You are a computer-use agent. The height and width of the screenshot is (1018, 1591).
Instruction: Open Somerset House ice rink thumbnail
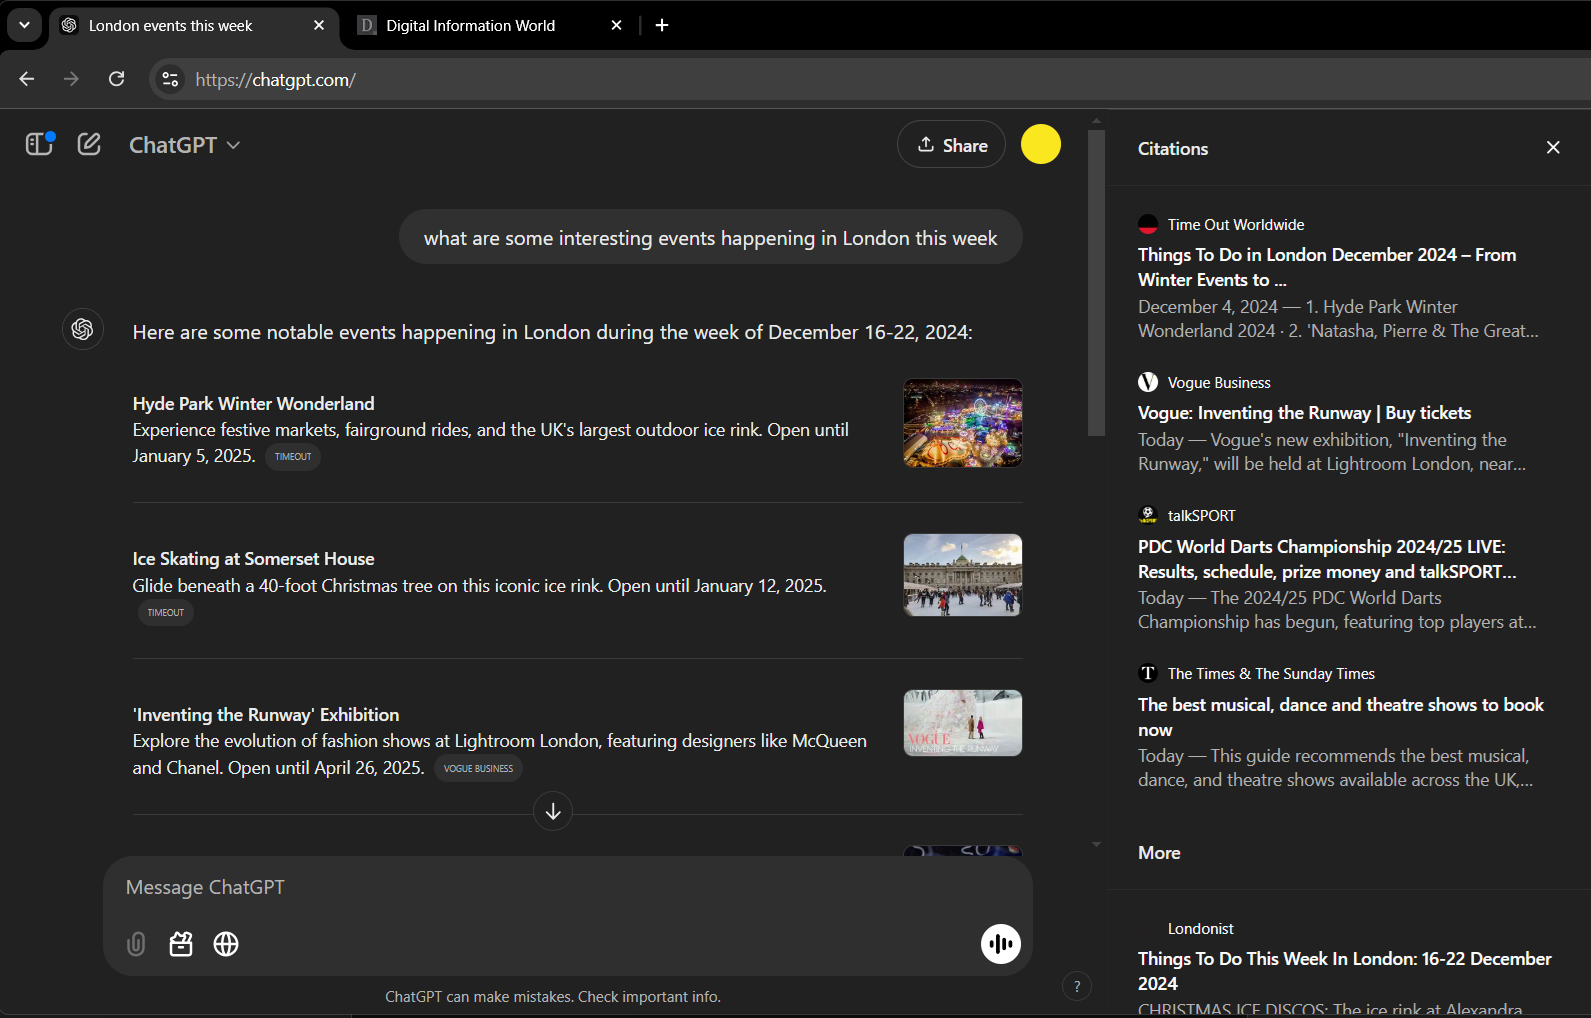(963, 575)
